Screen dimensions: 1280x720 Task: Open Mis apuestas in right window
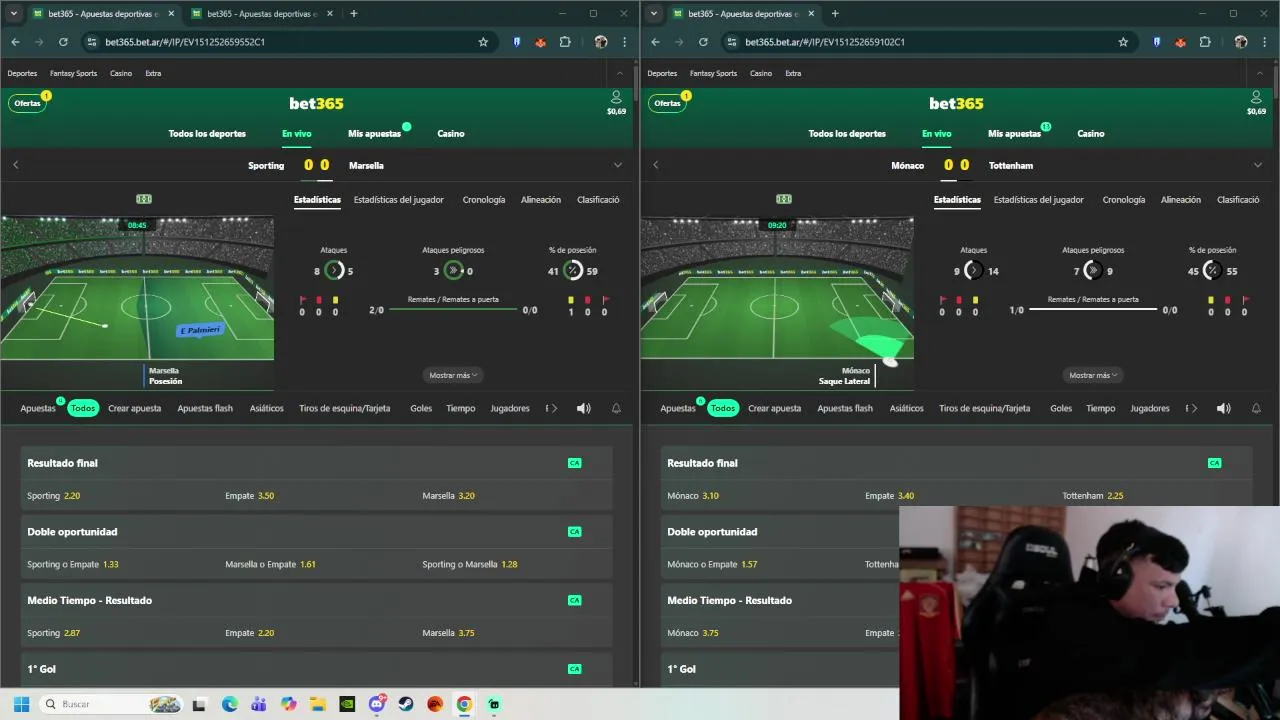click(1014, 133)
